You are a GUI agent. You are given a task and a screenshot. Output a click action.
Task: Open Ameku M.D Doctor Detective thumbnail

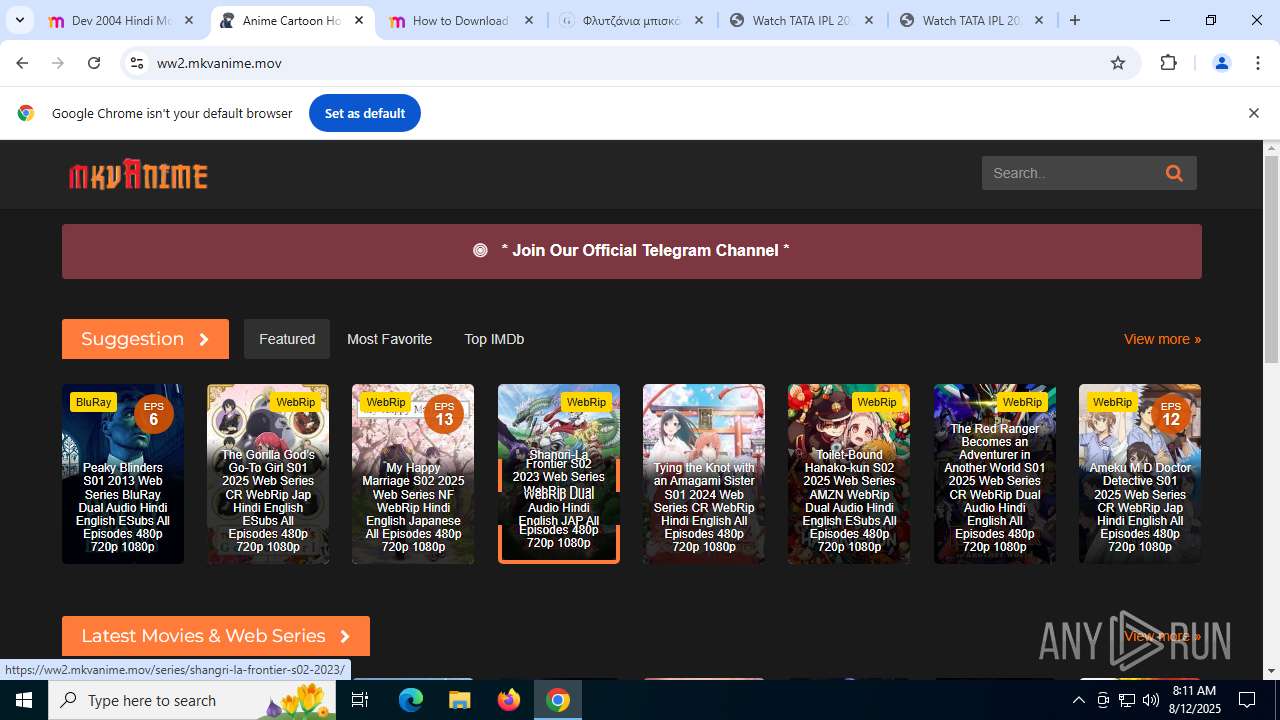1140,474
